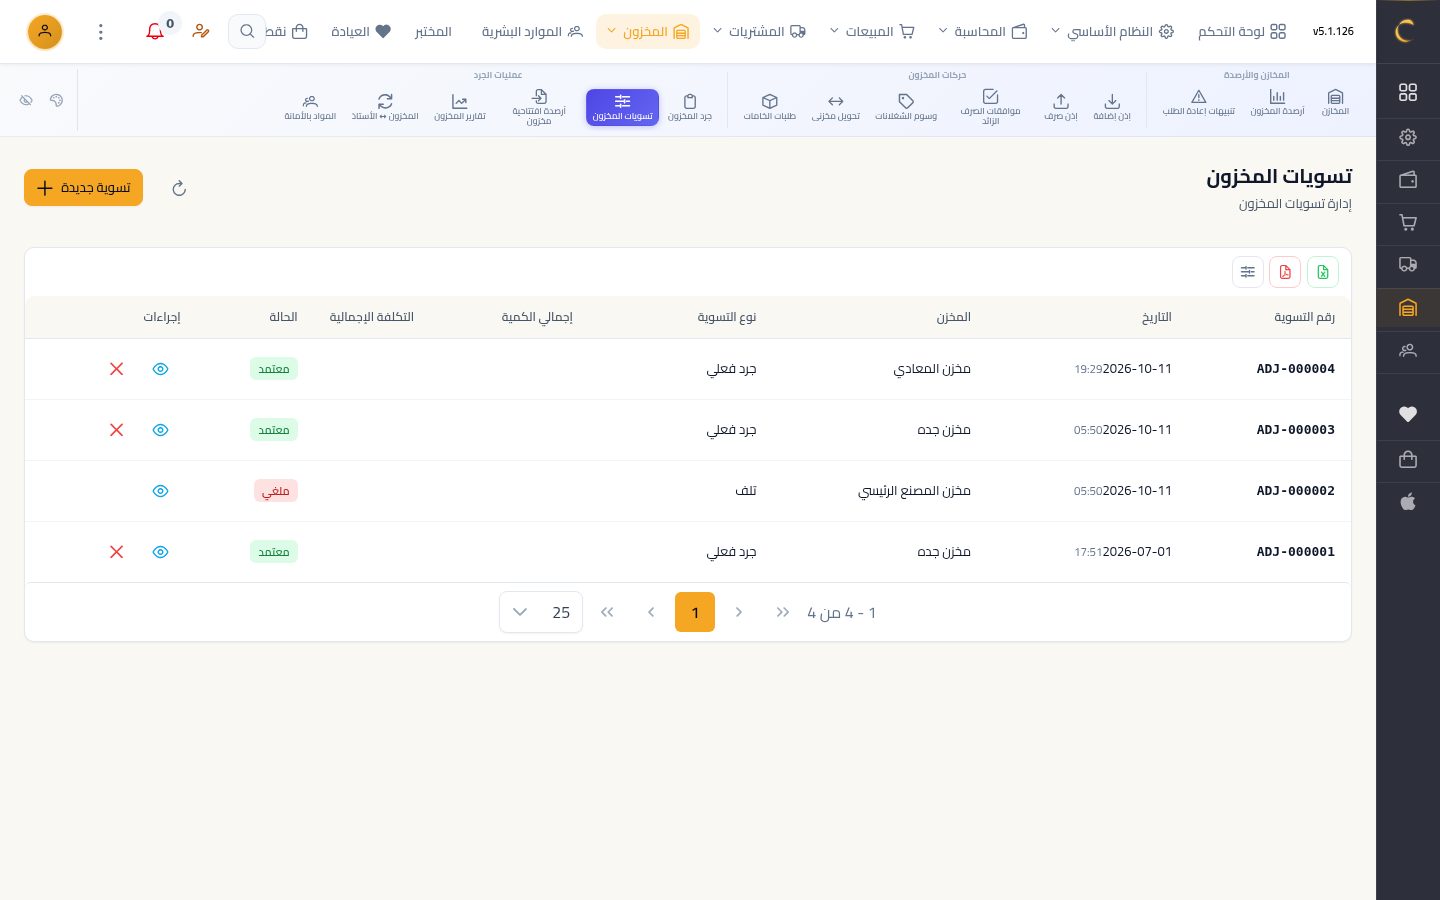Open the search magnifier button
The width and height of the screenshot is (1440, 900).
[x=247, y=32]
